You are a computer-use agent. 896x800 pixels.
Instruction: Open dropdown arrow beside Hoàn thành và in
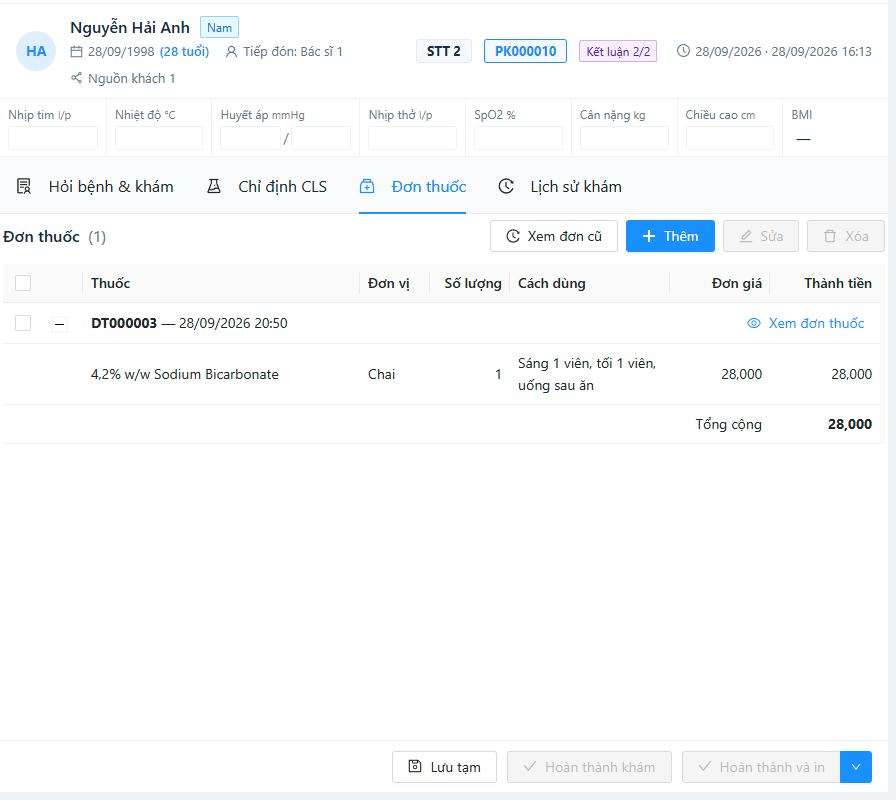(x=855, y=767)
